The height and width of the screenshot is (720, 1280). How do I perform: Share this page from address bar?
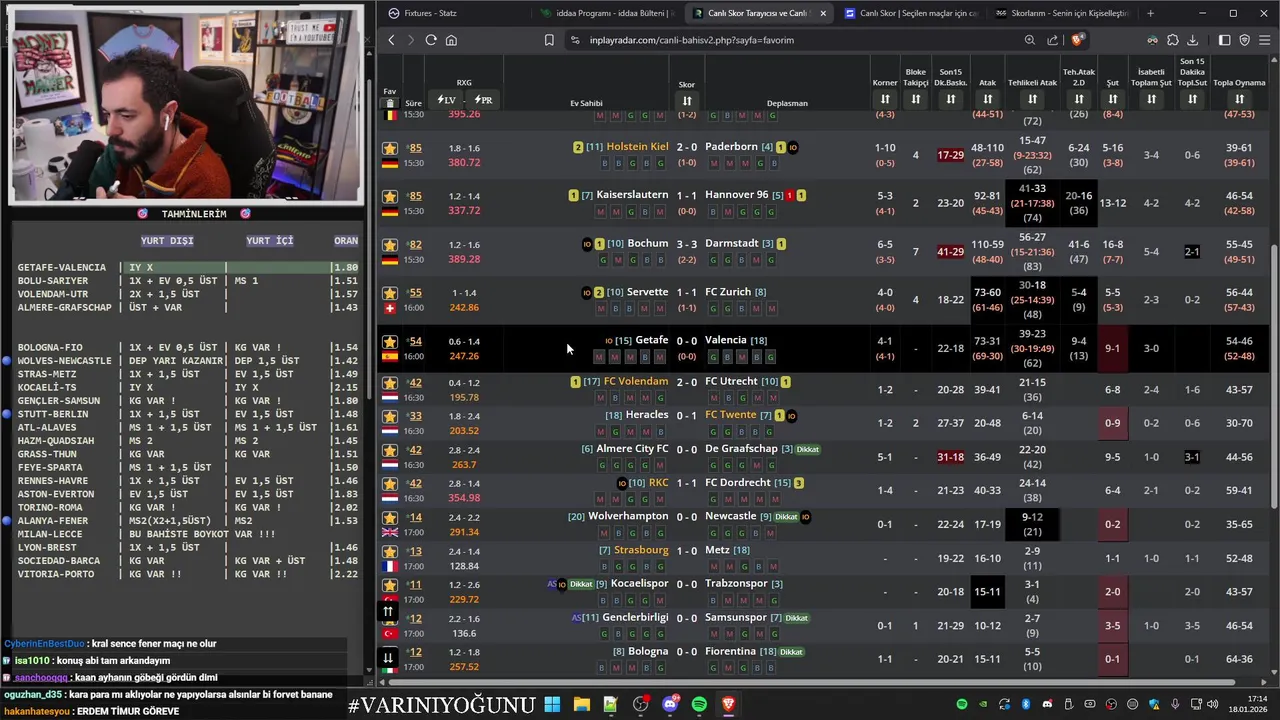1053,40
